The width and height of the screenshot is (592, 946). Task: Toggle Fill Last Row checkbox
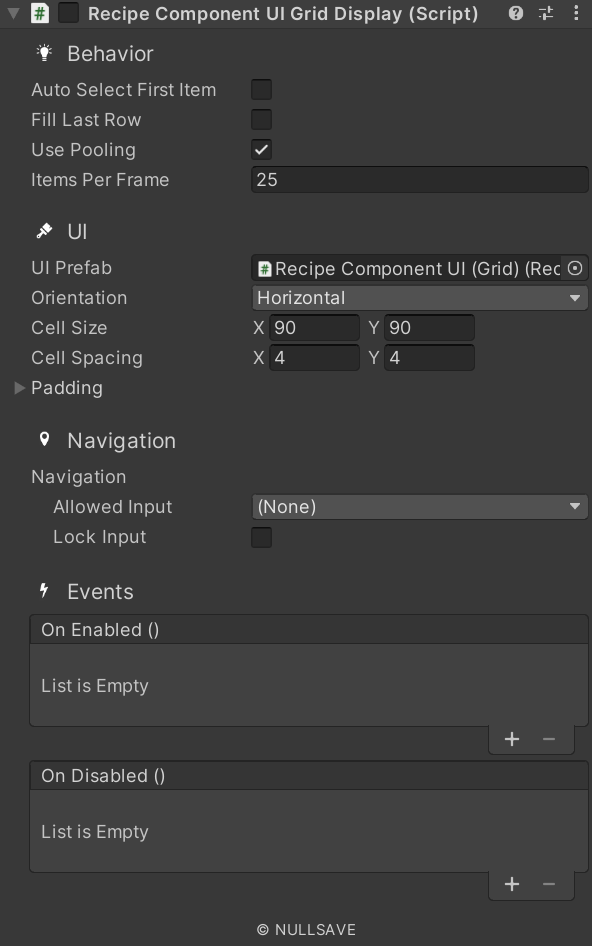tap(261, 119)
